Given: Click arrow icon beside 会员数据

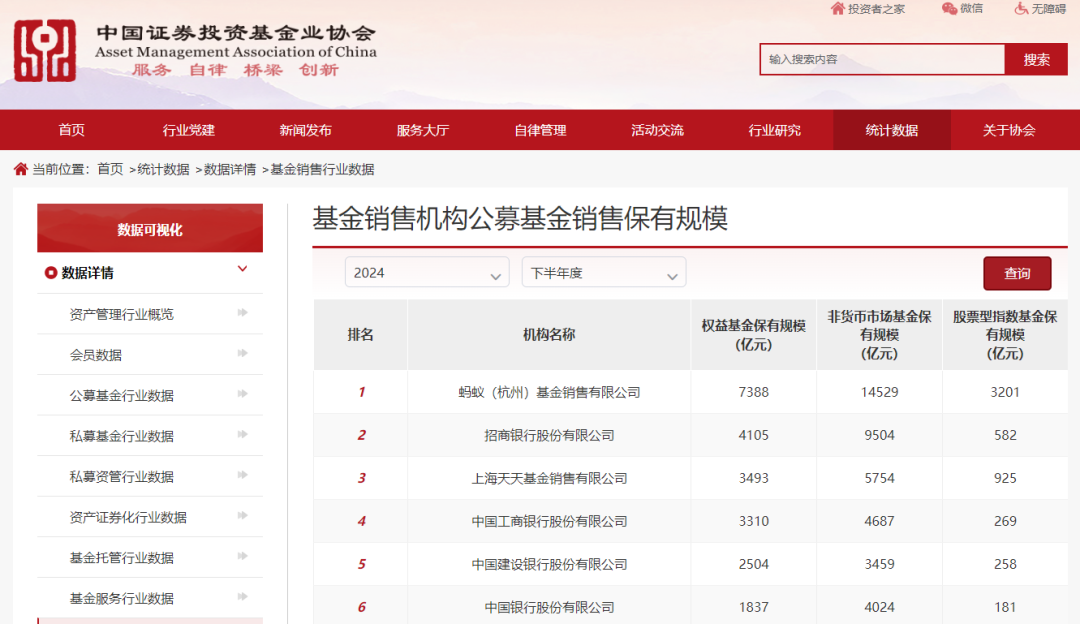Looking at the screenshot, I should point(242,353).
